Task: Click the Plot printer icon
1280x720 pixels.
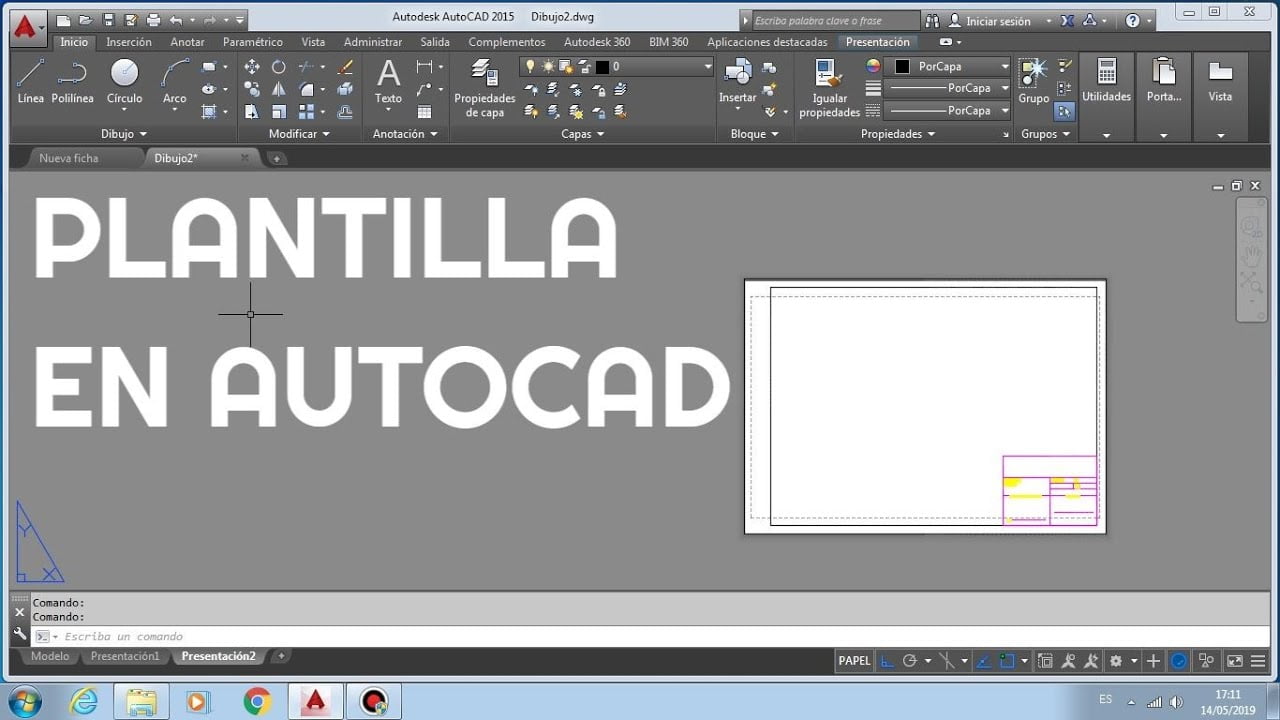Action: click(x=153, y=20)
